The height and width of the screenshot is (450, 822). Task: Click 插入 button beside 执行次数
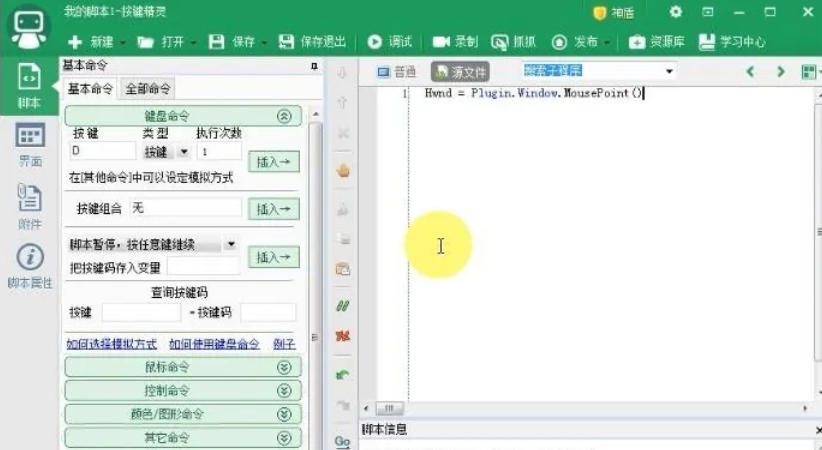(x=274, y=162)
